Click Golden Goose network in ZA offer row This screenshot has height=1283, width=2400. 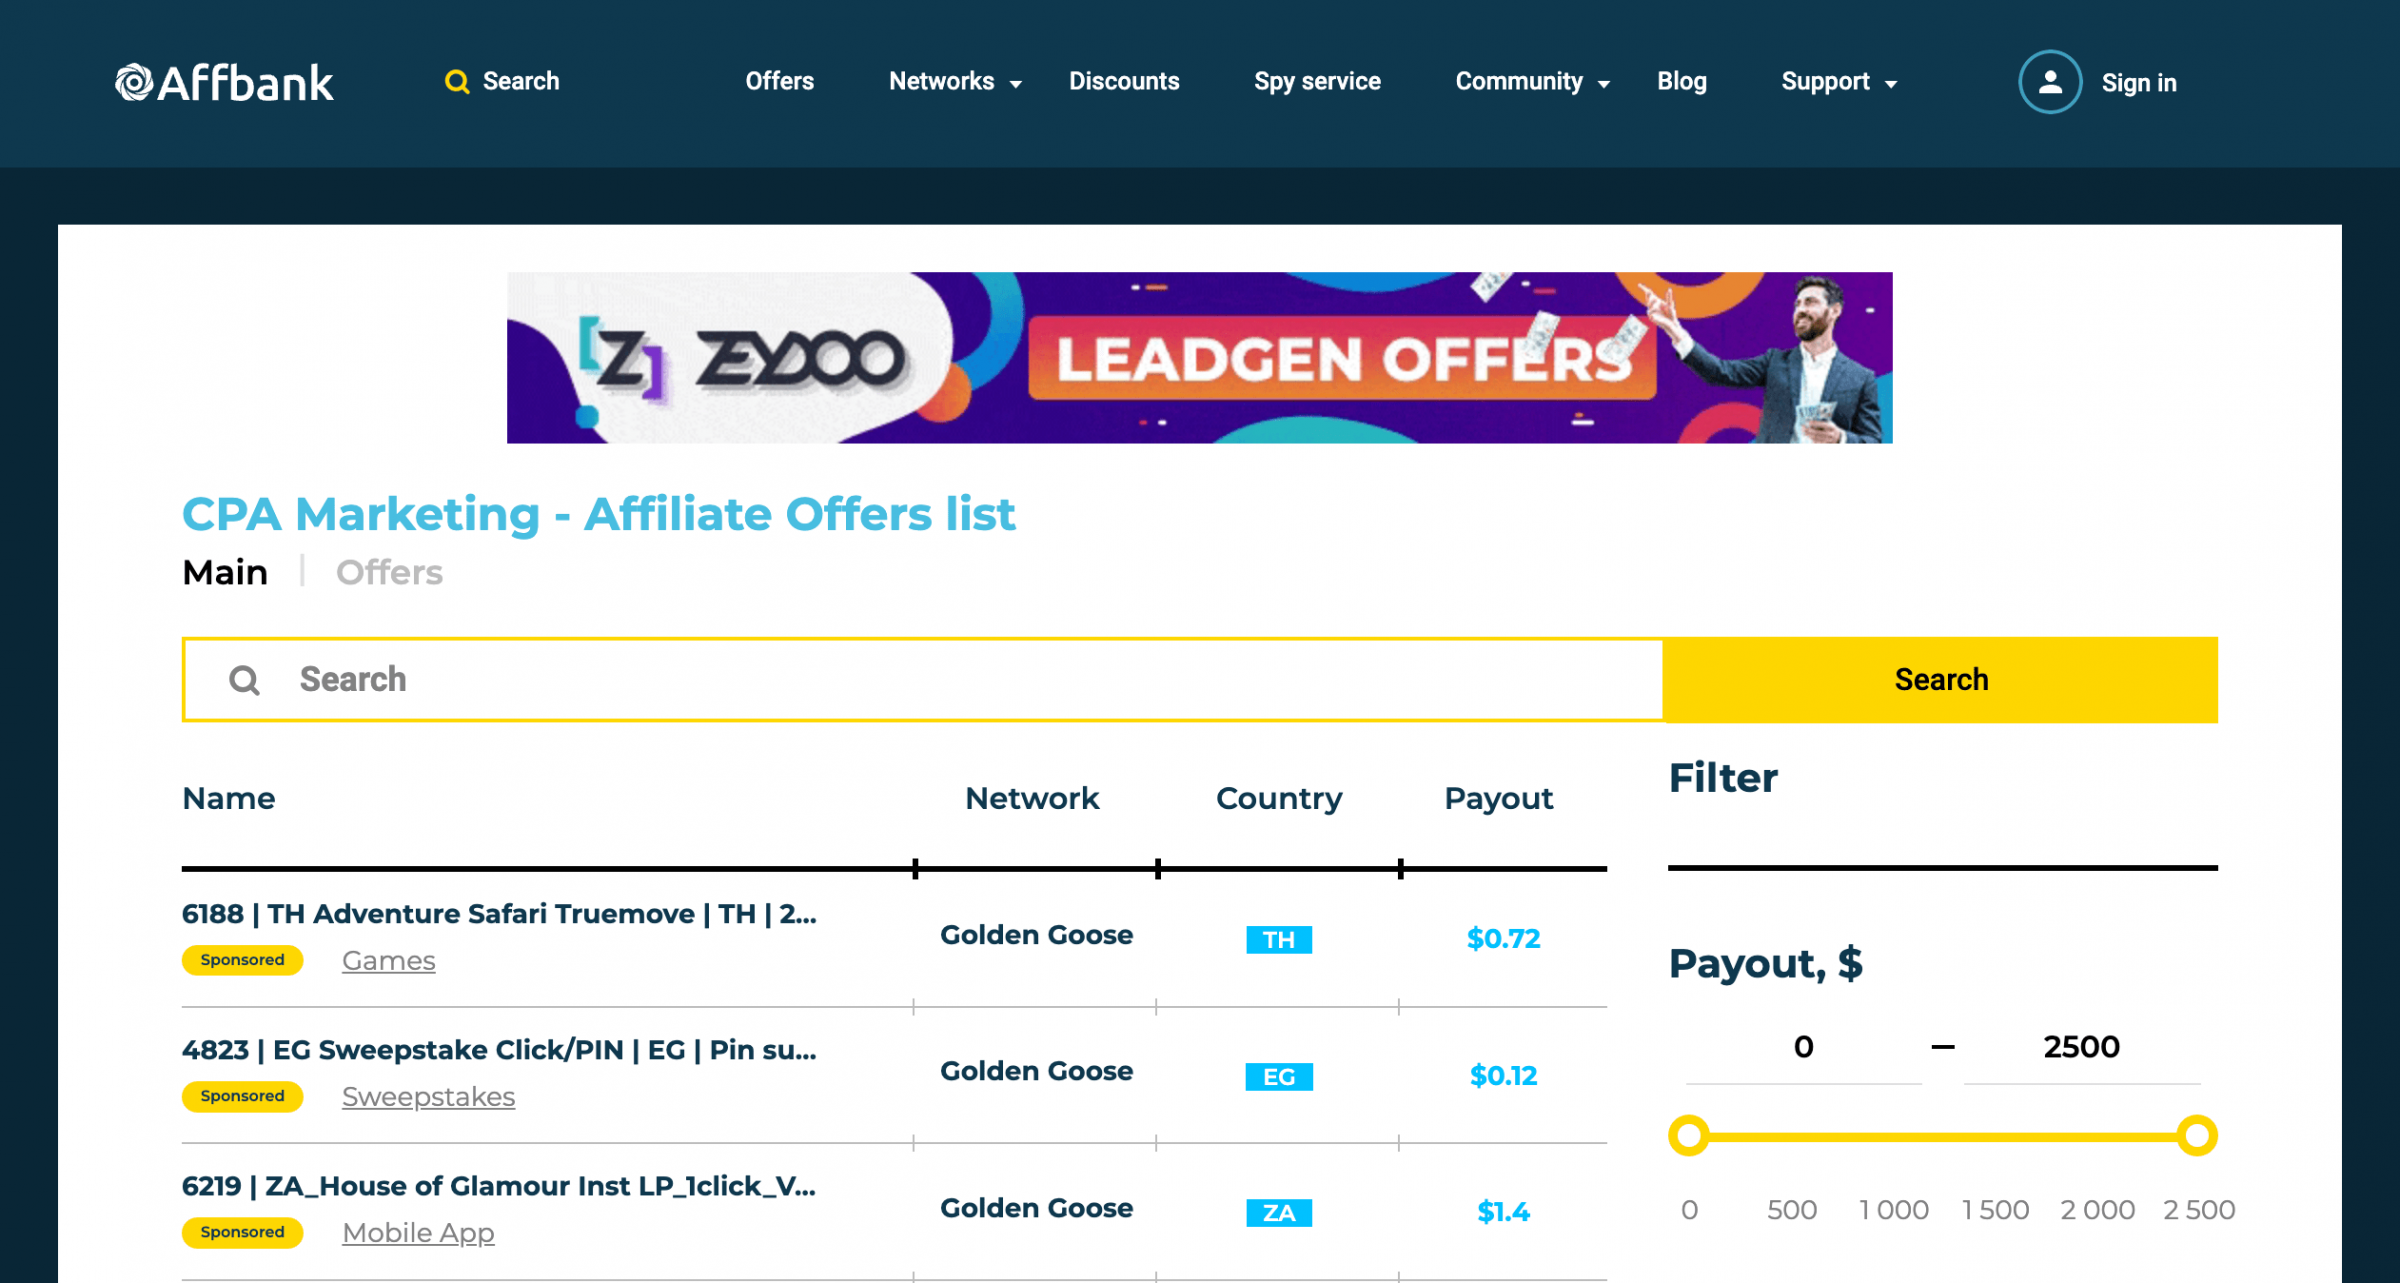point(1036,1208)
